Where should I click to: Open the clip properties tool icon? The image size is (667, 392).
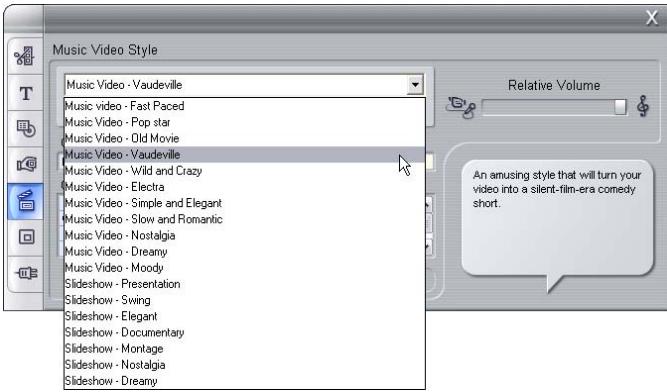[25, 56]
